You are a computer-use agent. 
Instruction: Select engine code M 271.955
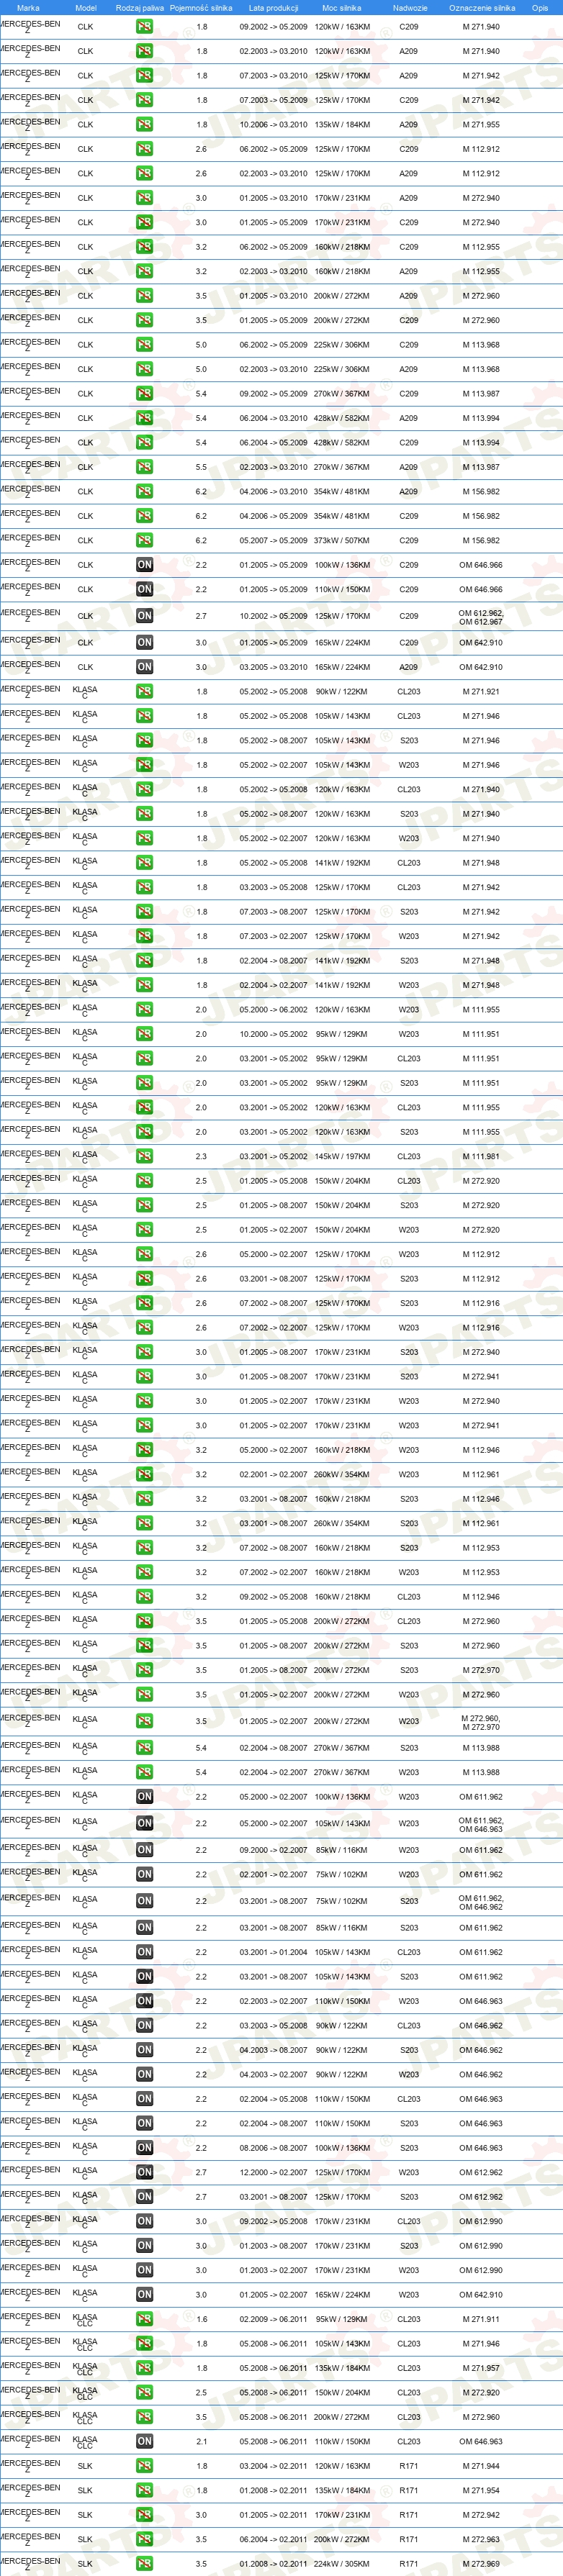pos(481,125)
